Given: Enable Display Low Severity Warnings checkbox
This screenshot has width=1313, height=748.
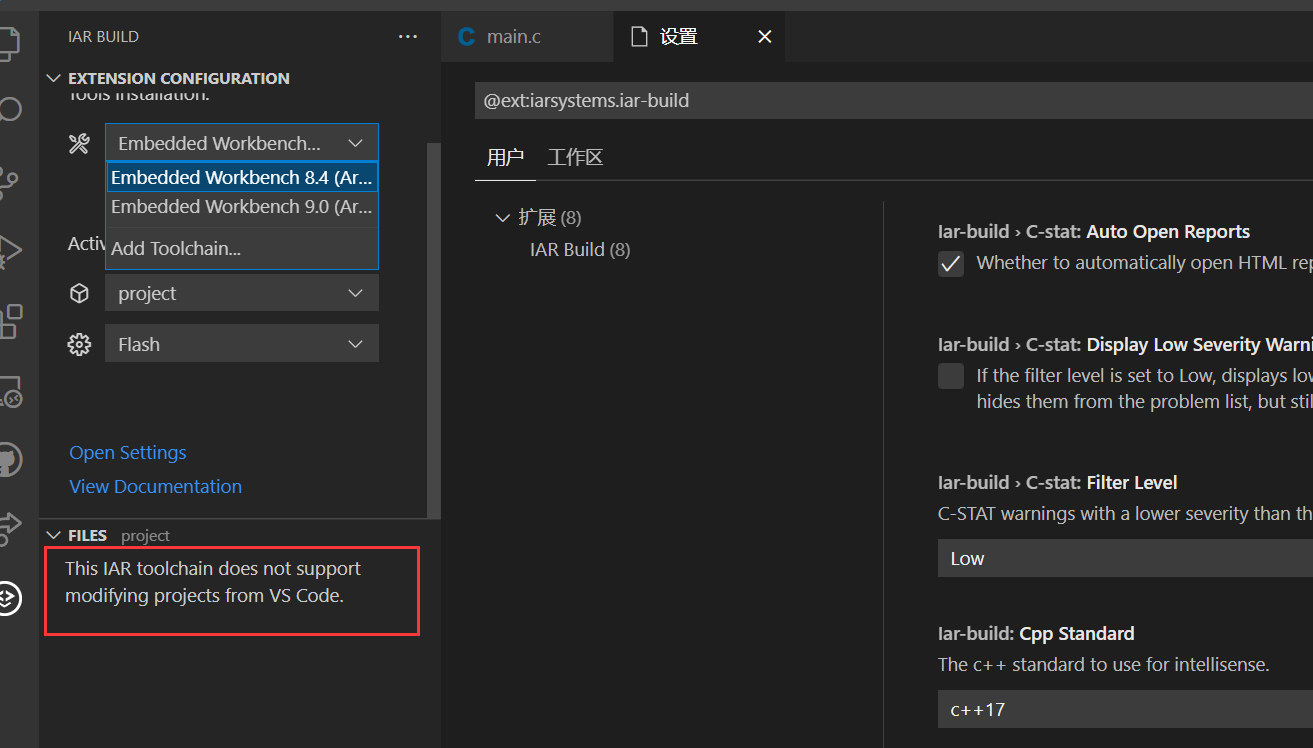Looking at the screenshot, I should (951, 376).
